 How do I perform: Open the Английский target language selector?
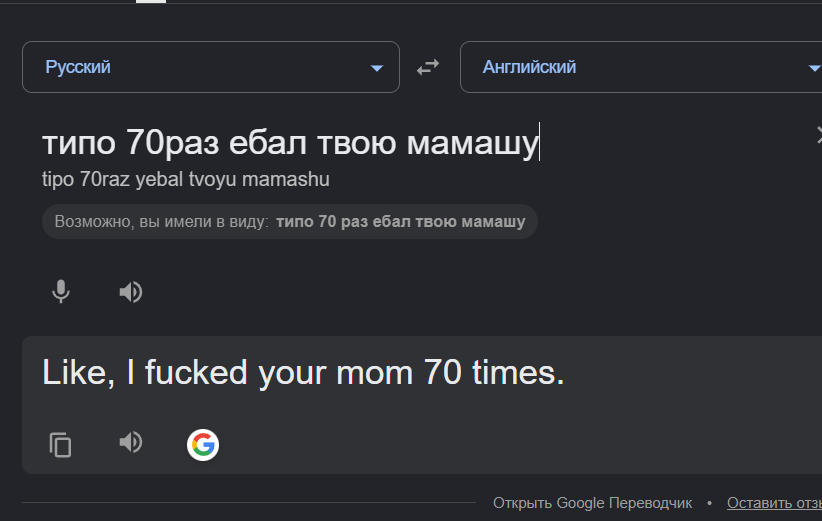pyautogui.click(x=641, y=67)
